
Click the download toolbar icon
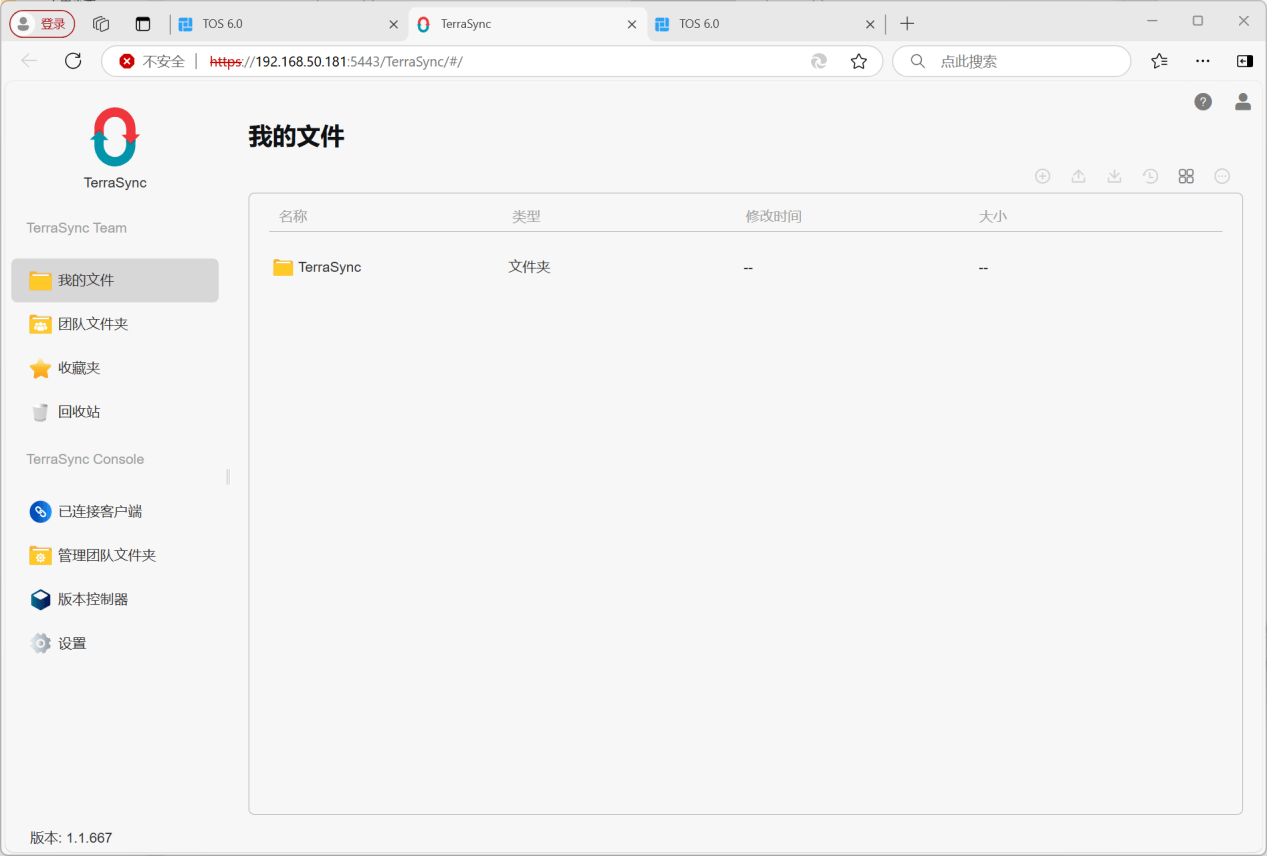pos(1114,176)
